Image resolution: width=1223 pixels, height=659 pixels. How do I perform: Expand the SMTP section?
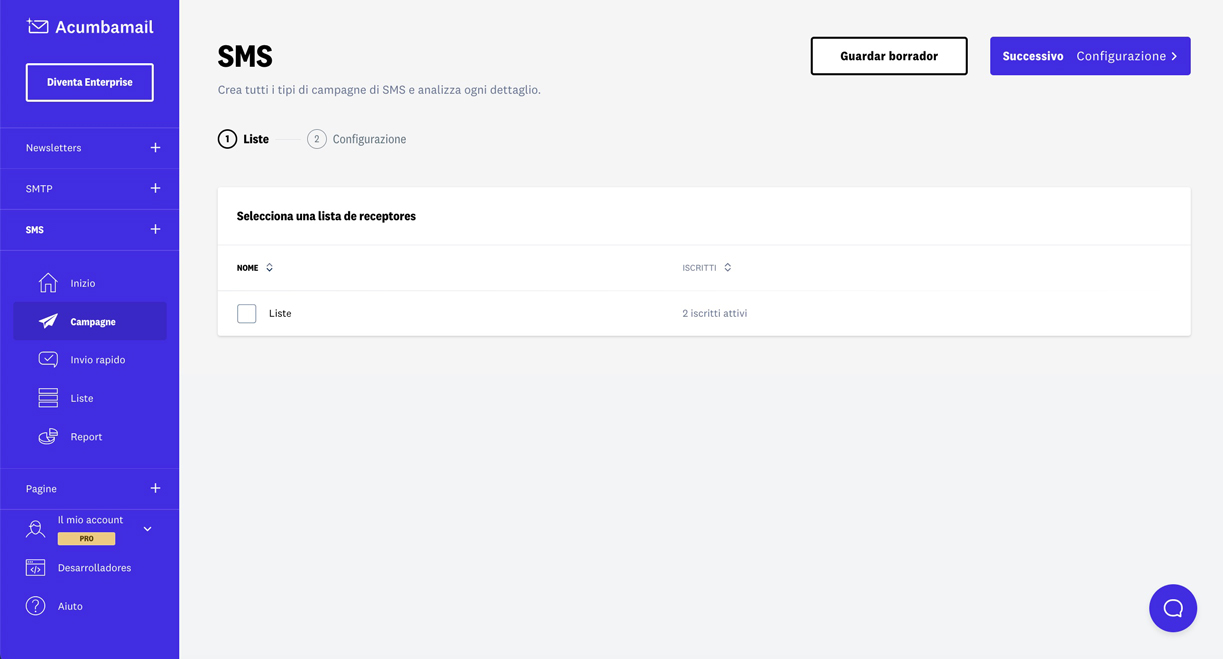pyautogui.click(x=155, y=188)
